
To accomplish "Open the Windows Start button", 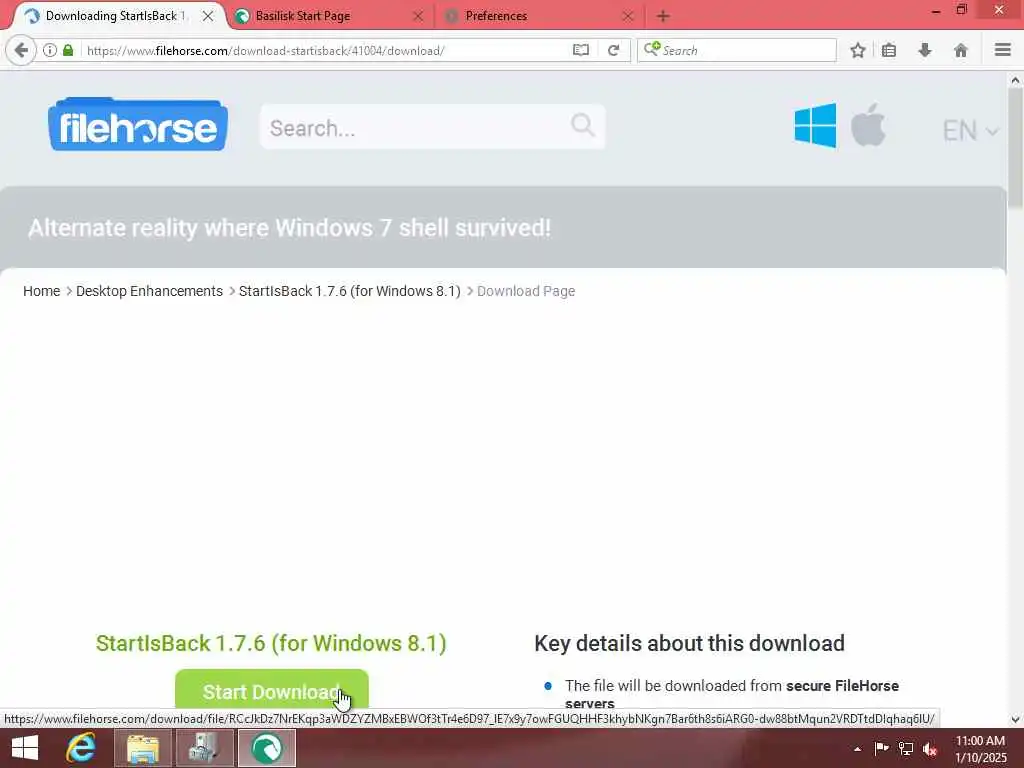I will point(25,748).
